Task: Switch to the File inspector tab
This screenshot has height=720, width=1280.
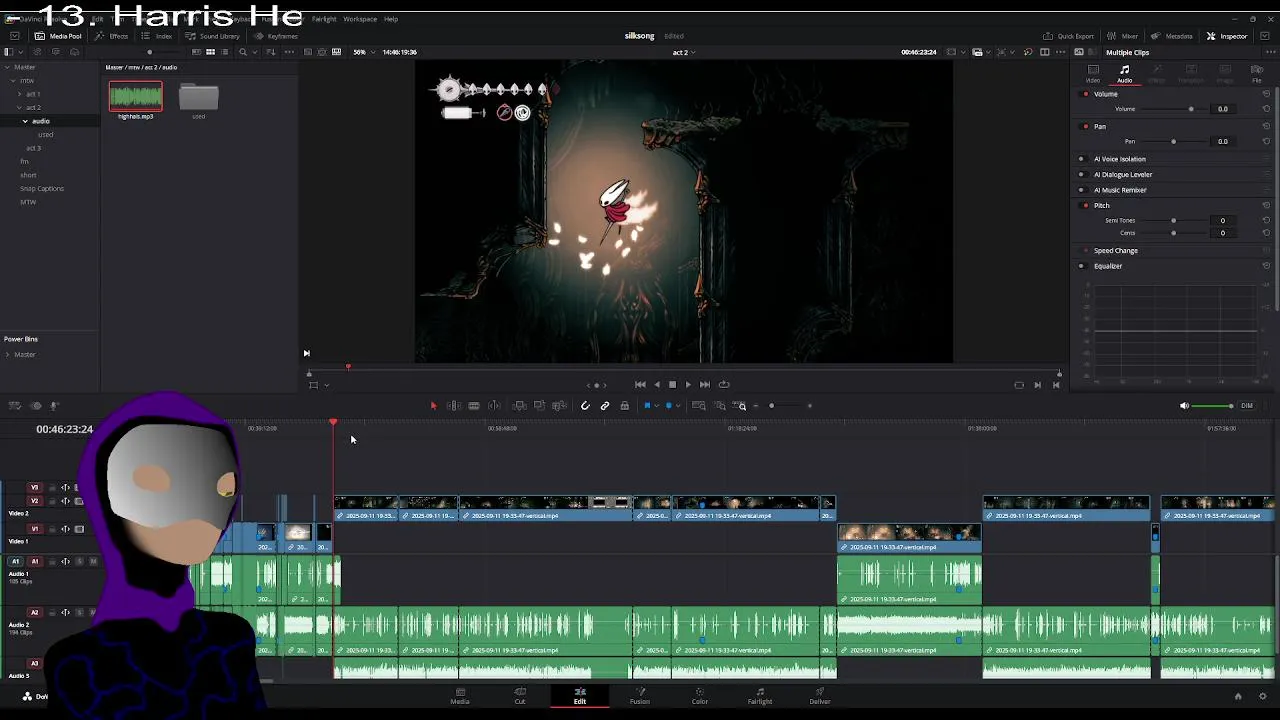Action: click(x=1257, y=73)
